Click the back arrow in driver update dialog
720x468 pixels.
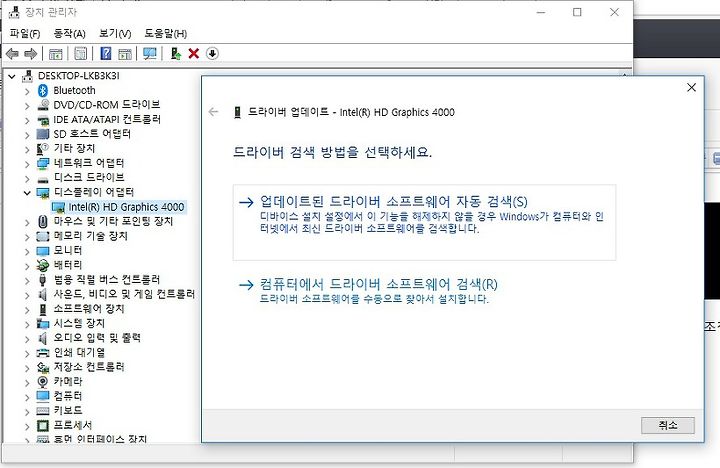coord(214,112)
